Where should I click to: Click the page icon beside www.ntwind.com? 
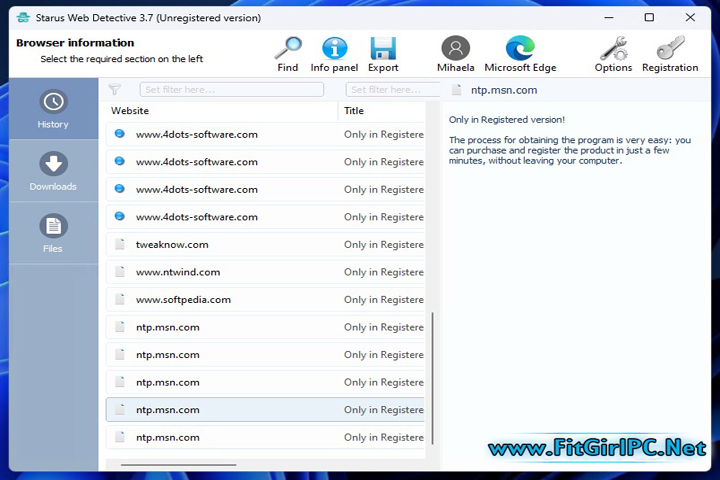click(120, 271)
